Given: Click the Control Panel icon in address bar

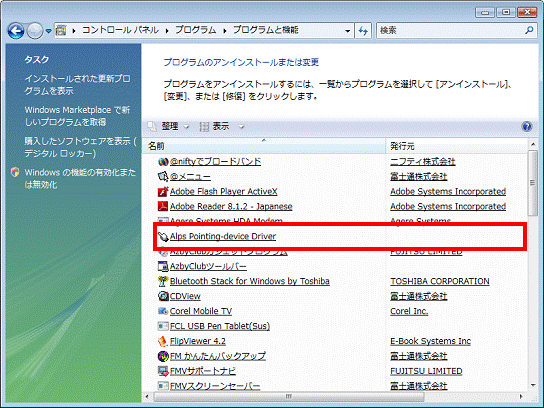Looking at the screenshot, I should 61,31.
